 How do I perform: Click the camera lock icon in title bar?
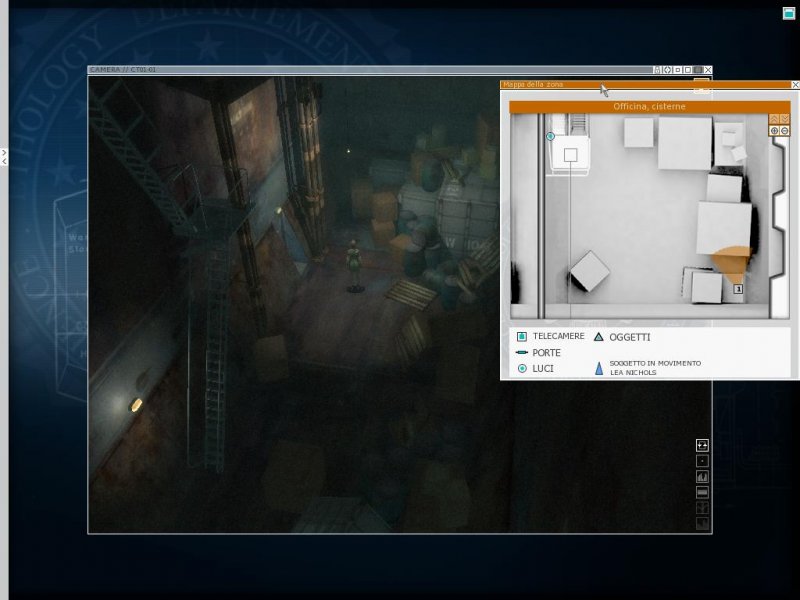click(x=658, y=70)
